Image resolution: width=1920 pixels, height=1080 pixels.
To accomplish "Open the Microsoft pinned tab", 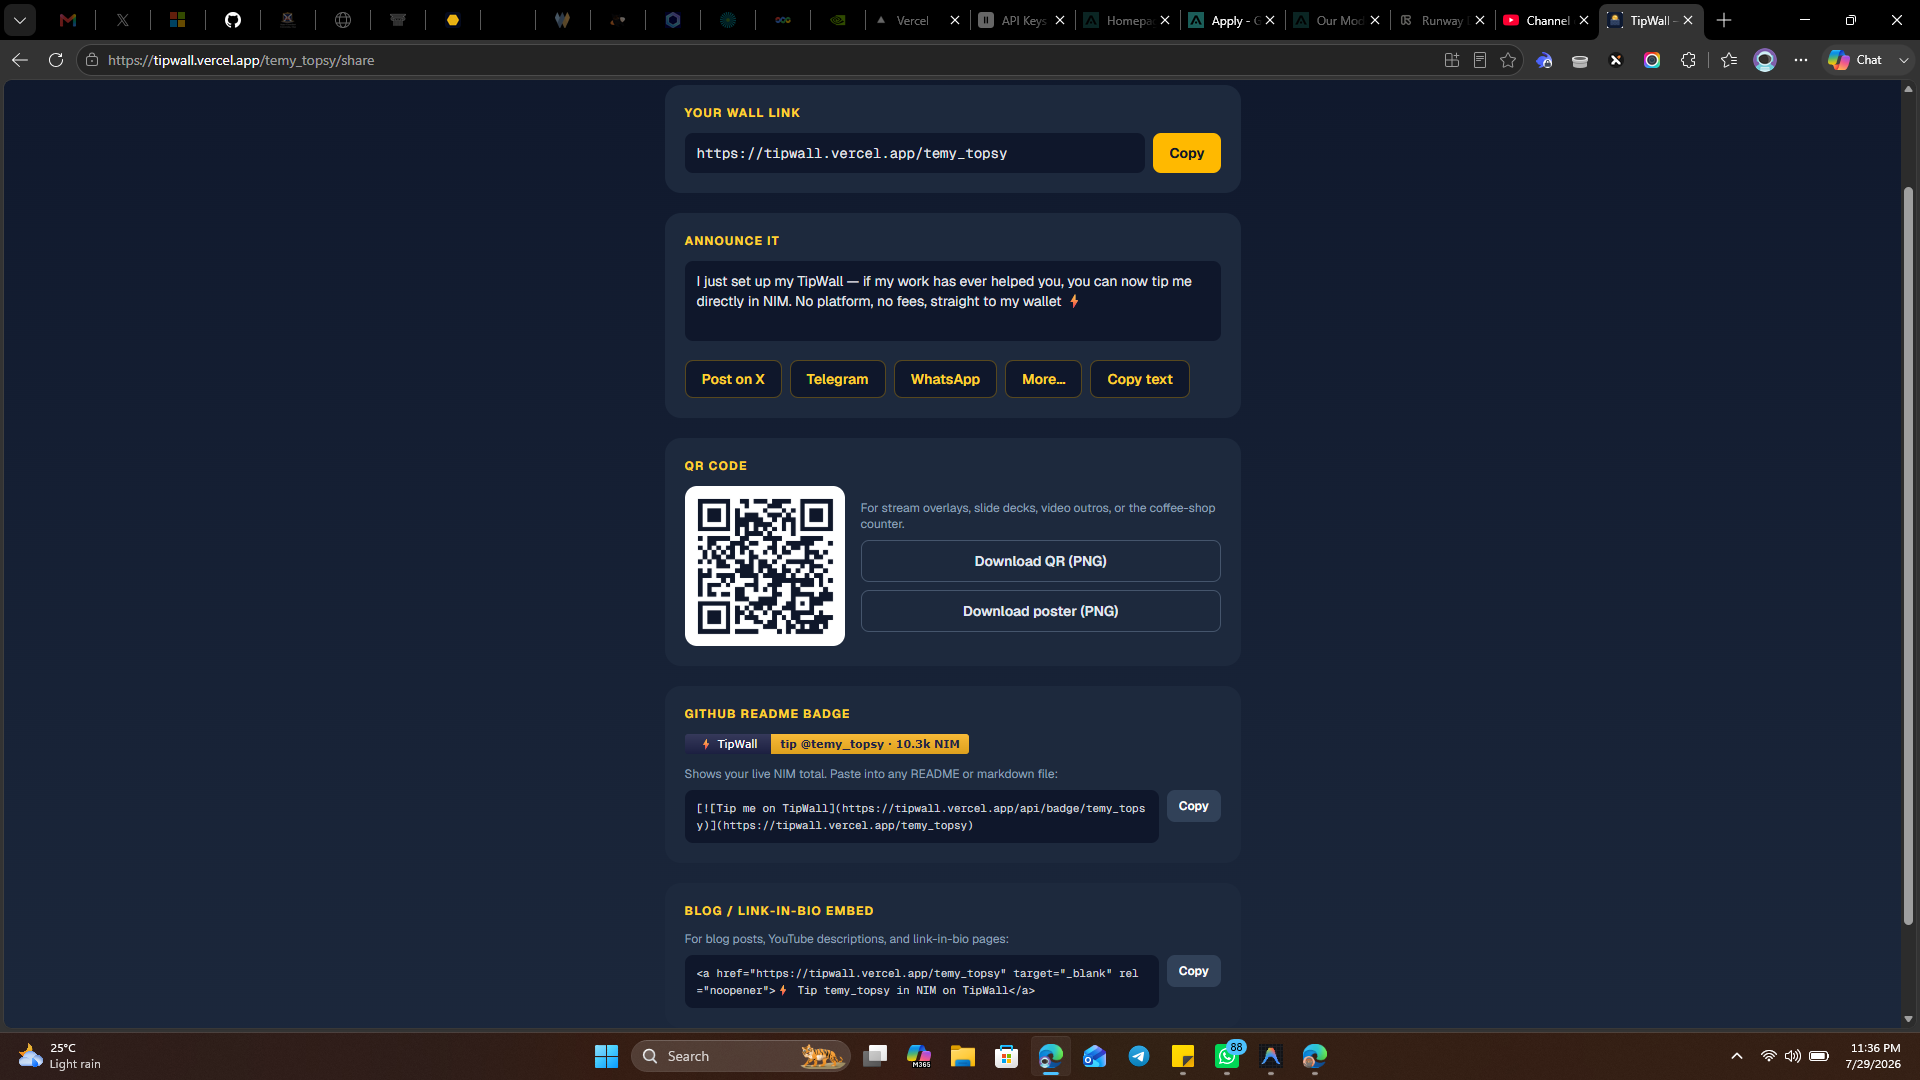I will tap(178, 20).
